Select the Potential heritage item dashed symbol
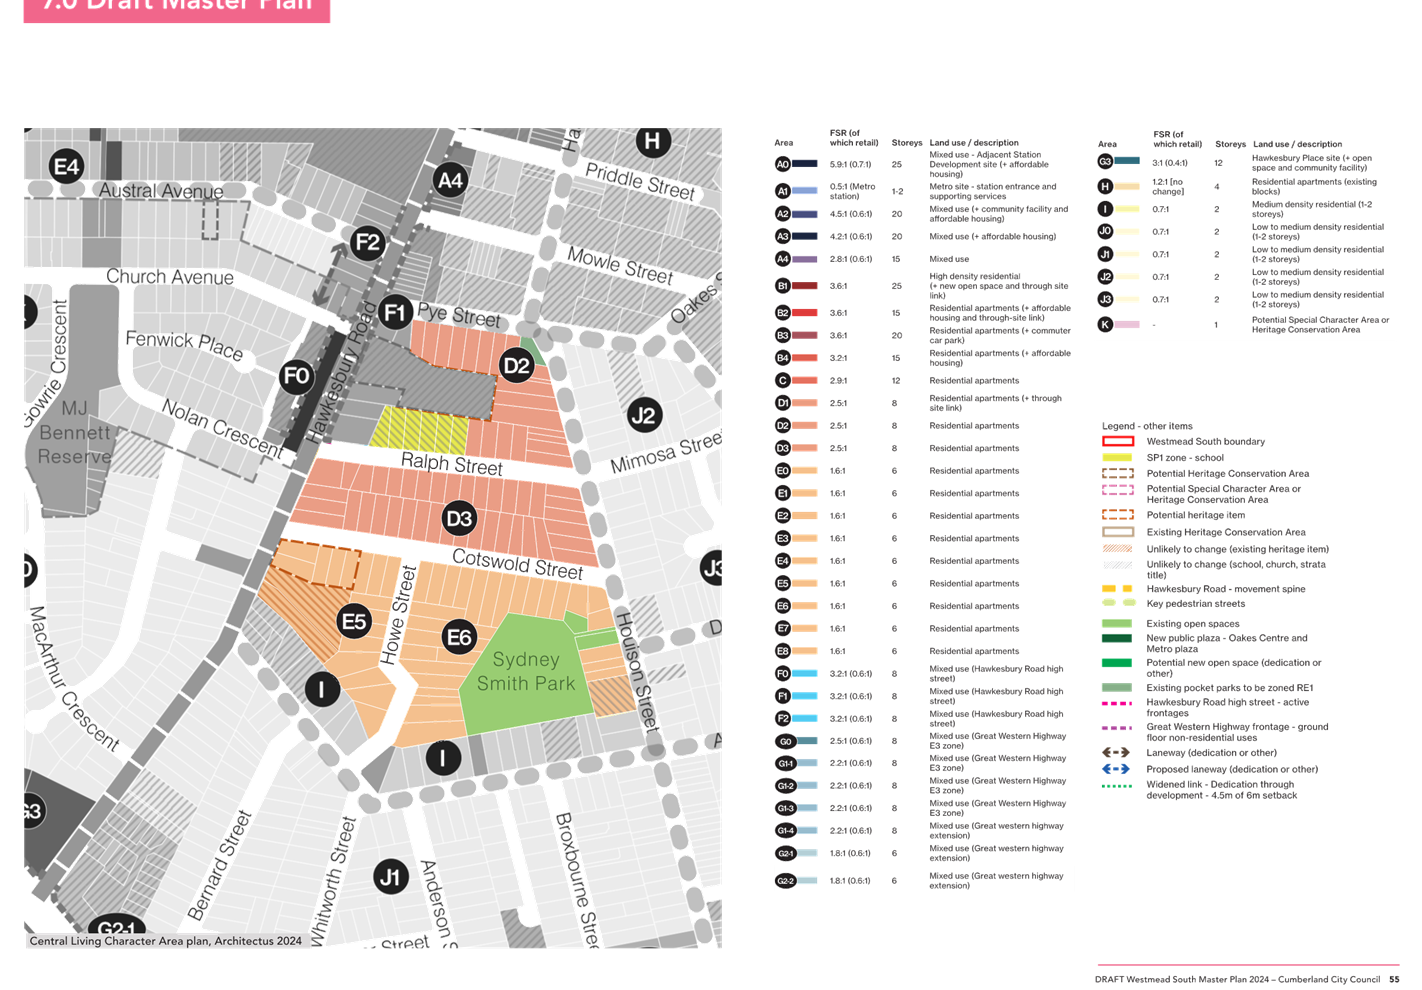This screenshot has width=1422, height=990. (x=1117, y=515)
